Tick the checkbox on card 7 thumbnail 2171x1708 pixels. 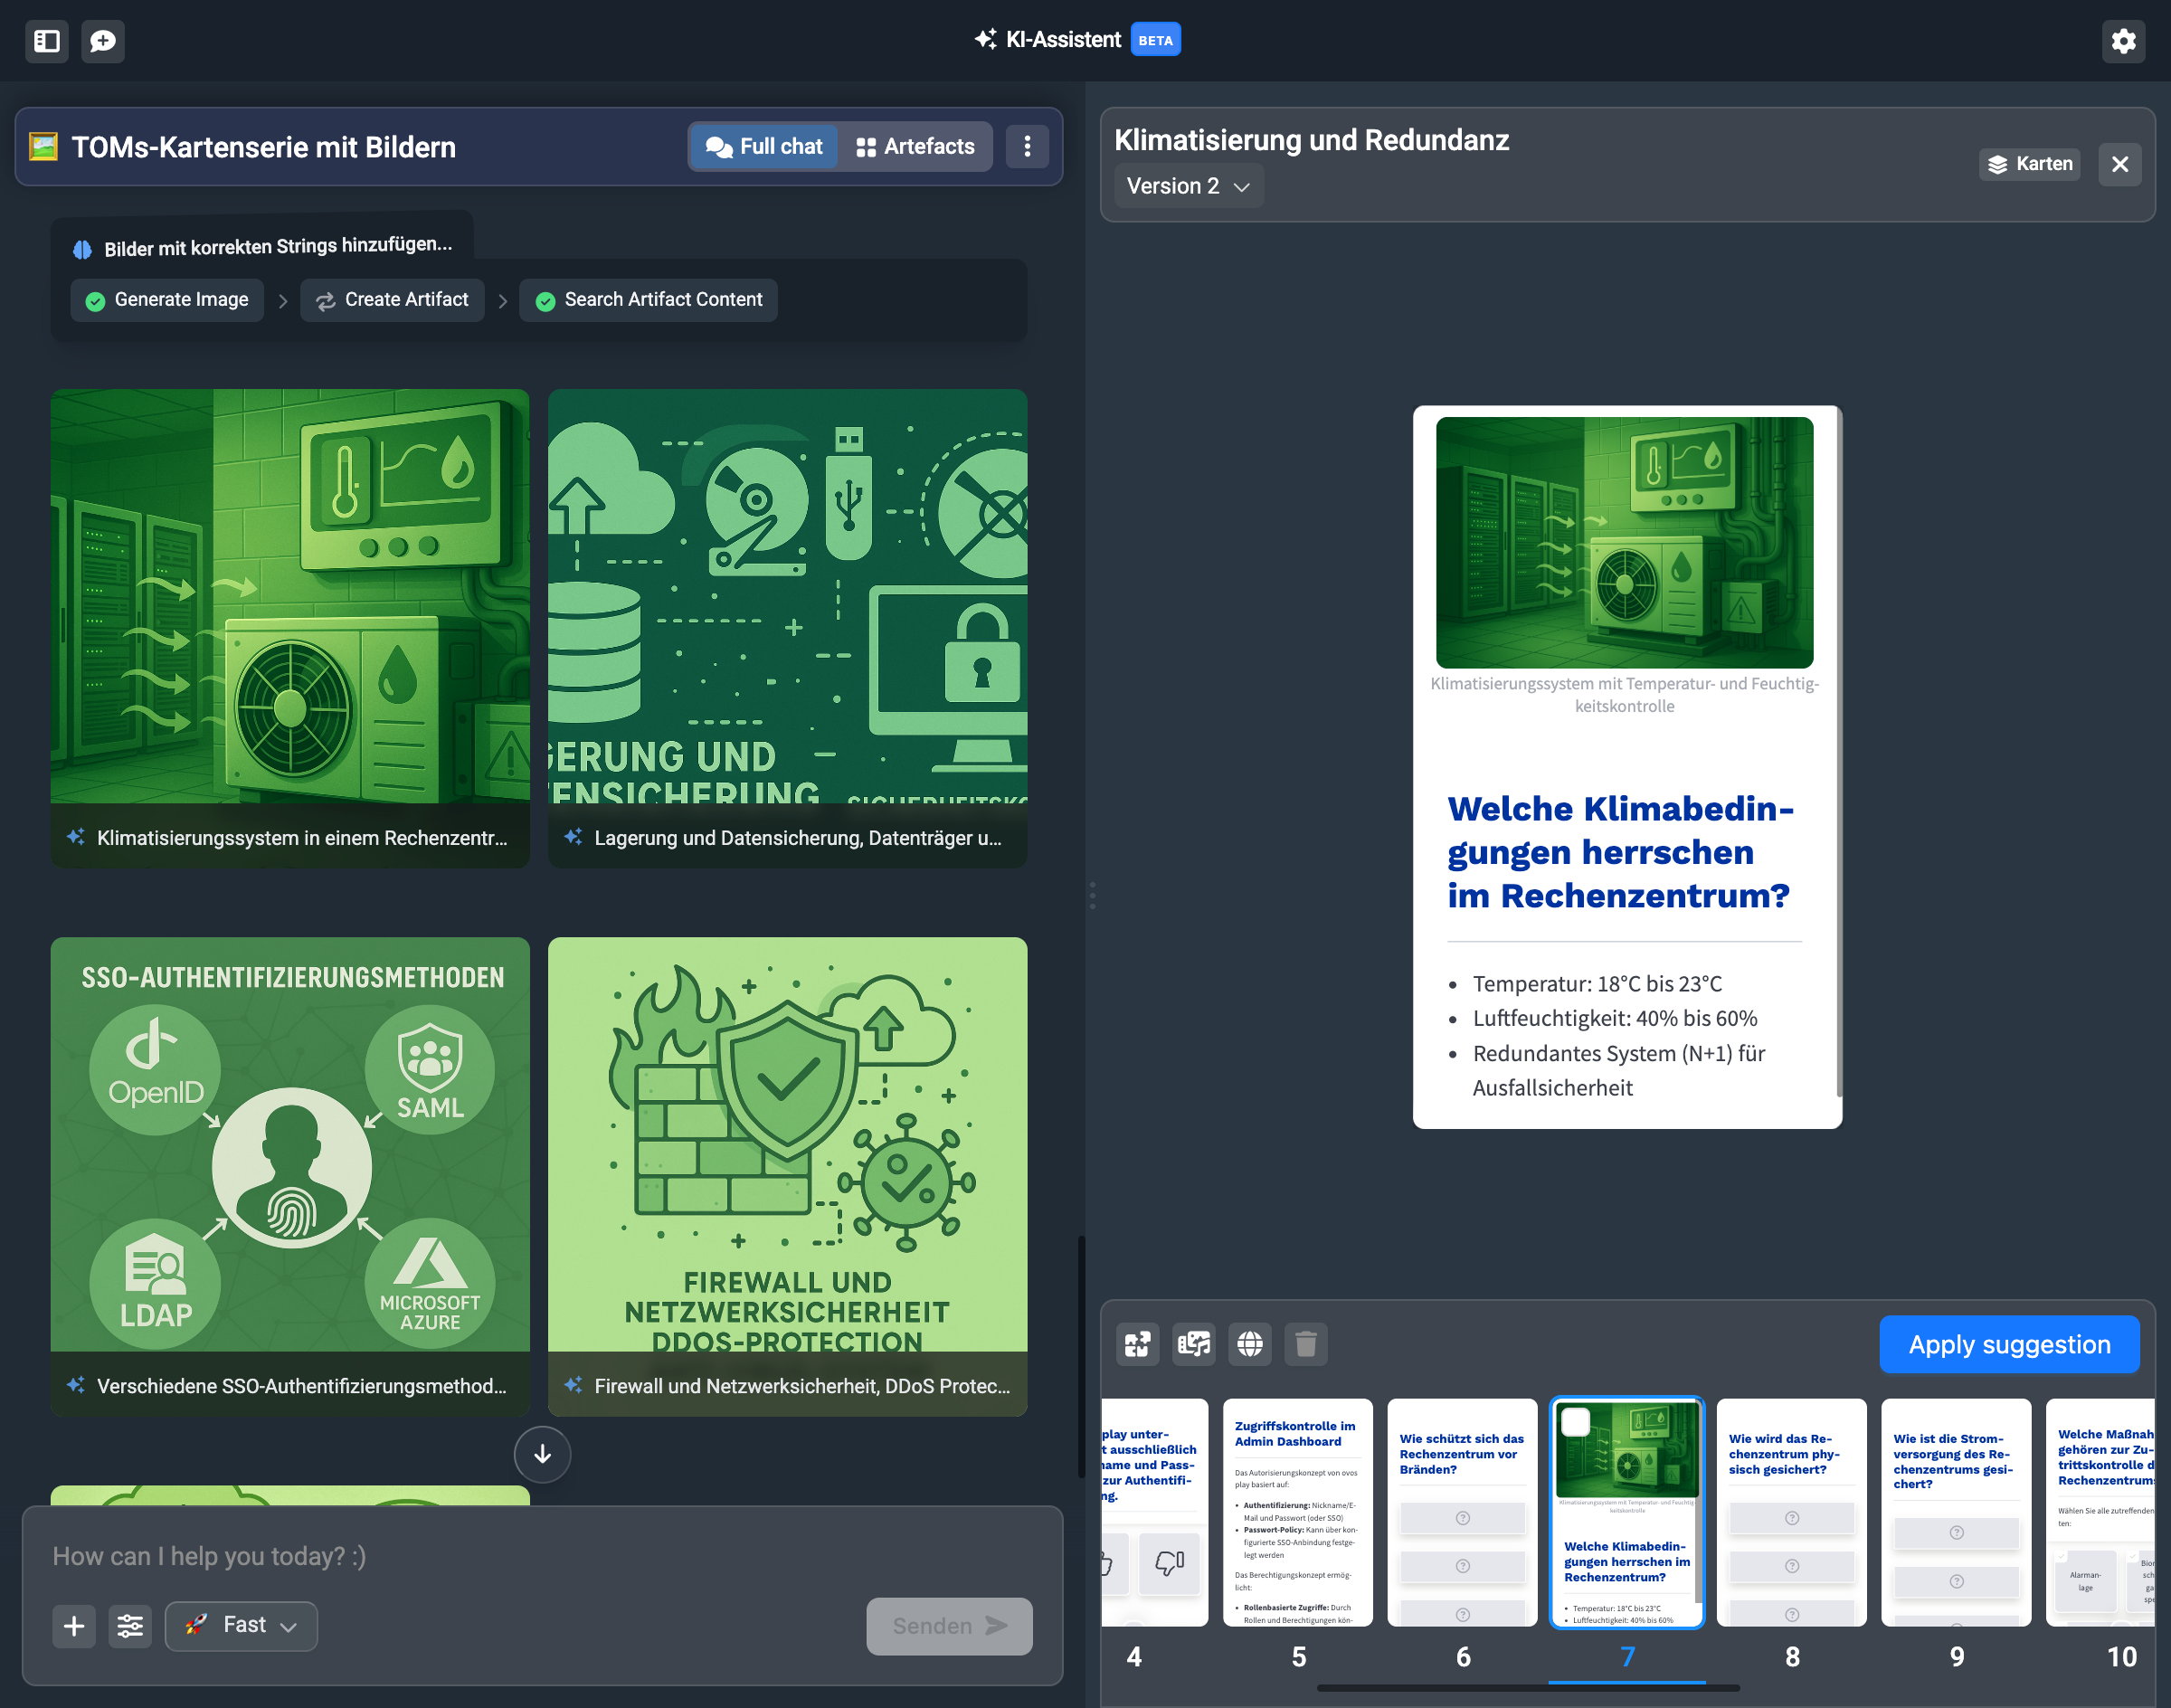[x=1576, y=1422]
